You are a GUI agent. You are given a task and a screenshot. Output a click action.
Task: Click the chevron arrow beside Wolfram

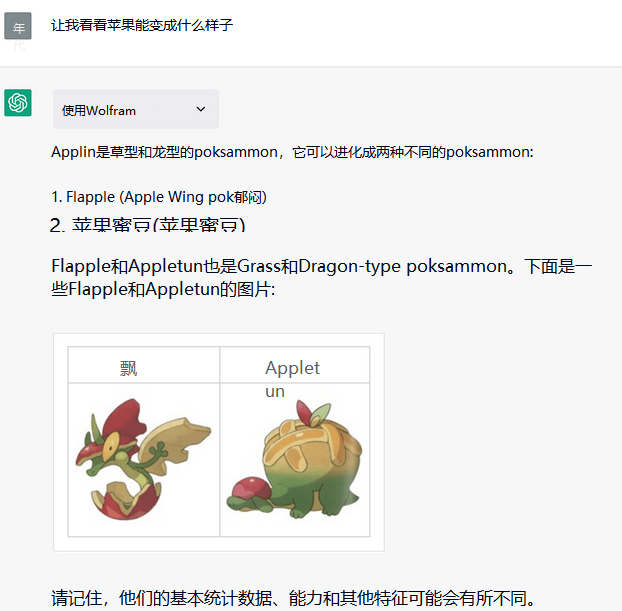201,109
